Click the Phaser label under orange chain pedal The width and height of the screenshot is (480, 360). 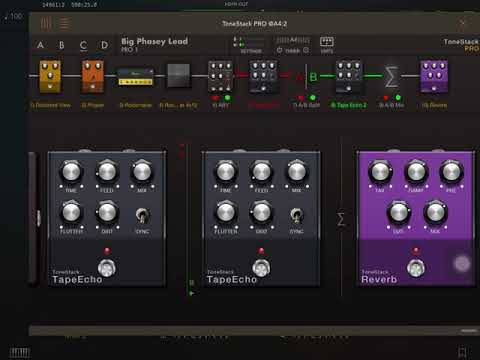(93, 105)
